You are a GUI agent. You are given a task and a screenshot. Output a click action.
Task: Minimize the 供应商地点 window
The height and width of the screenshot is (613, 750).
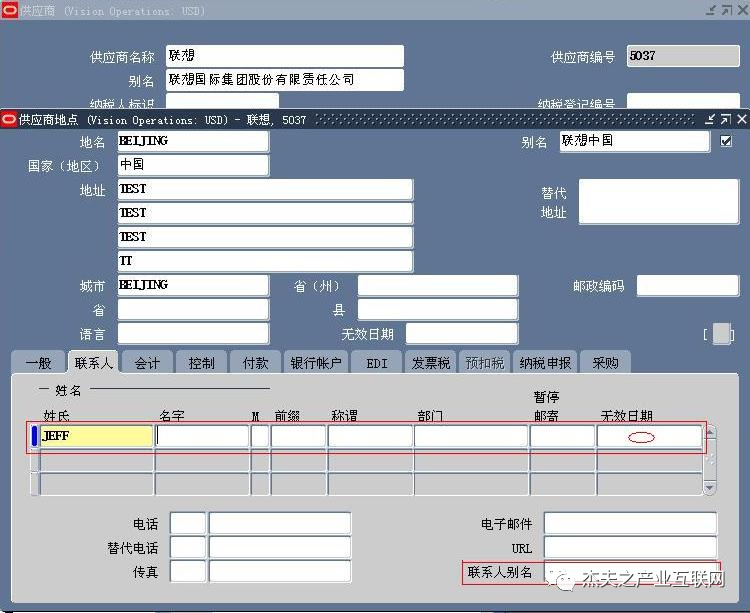click(710, 119)
